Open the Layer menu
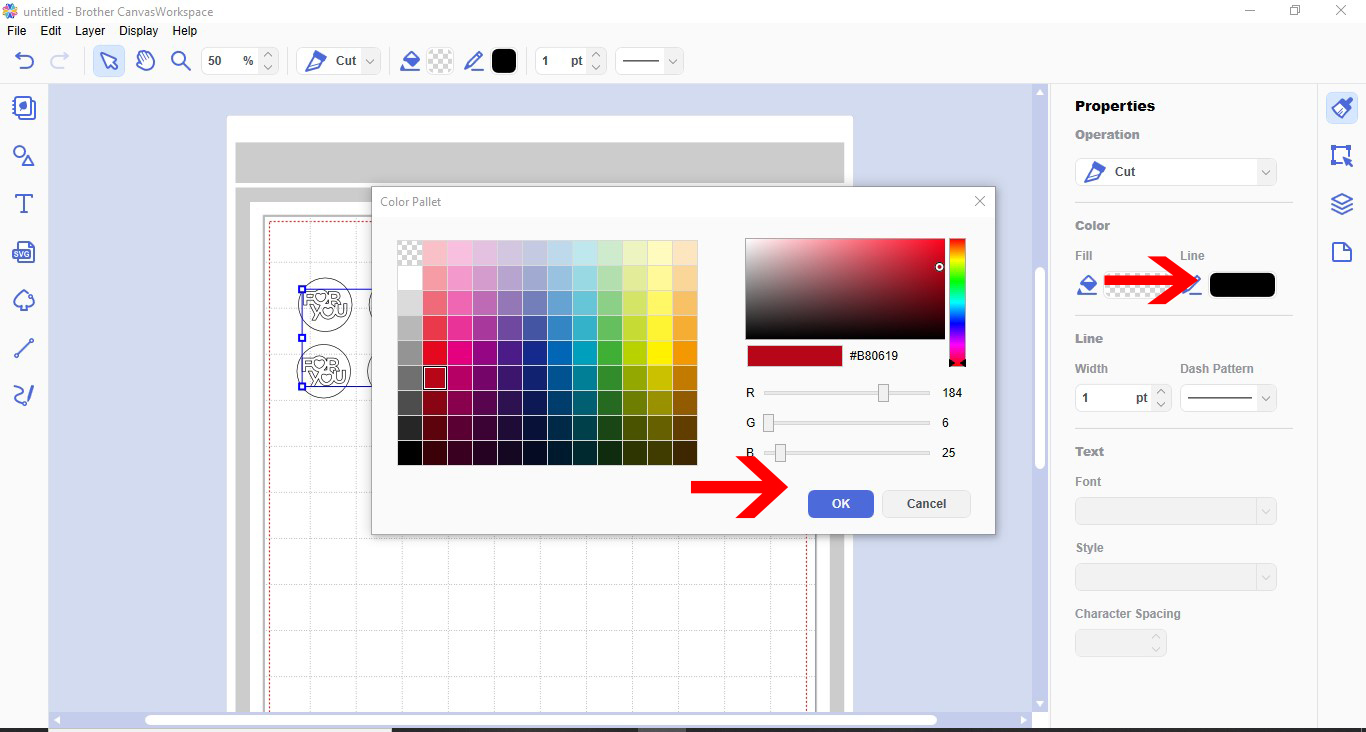Viewport: 1366px width, 732px height. click(x=90, y=31)
